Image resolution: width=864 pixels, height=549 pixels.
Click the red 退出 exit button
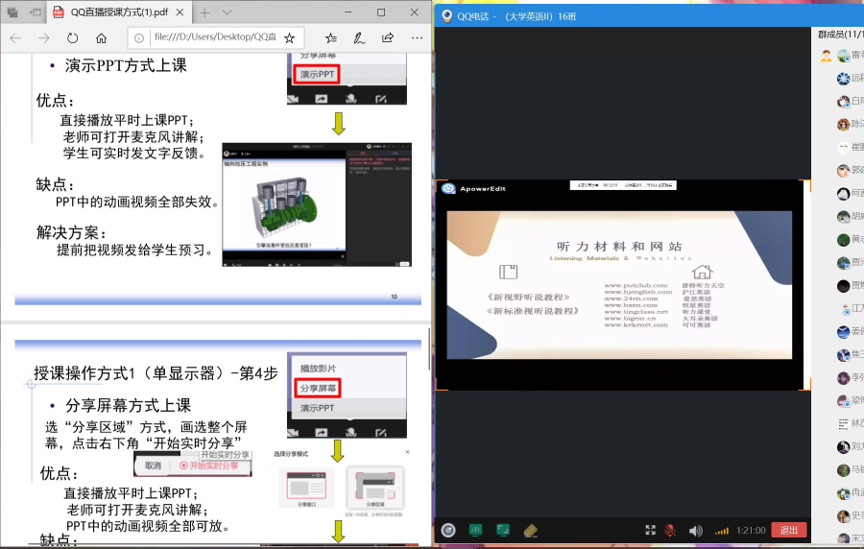789,530
